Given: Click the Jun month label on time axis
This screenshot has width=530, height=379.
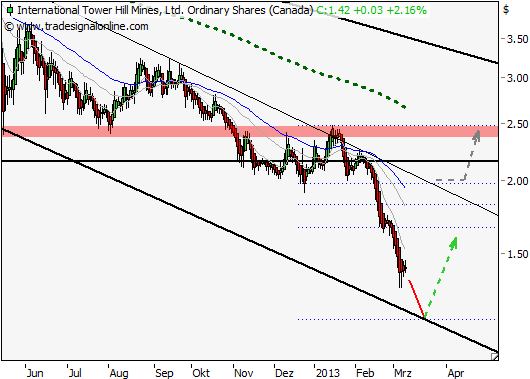Looking at the screenshot, I should point(35,373).
